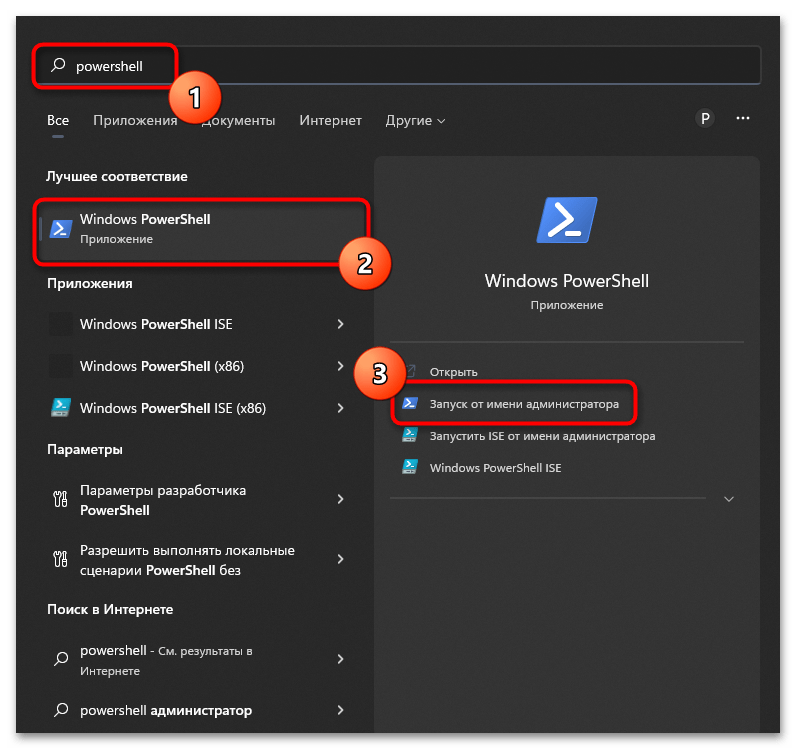The width and height of the screenshot is (796, 749).
Task: Click tools icon for Разрешить выполнять локальные сценарии
Action: 60,559
